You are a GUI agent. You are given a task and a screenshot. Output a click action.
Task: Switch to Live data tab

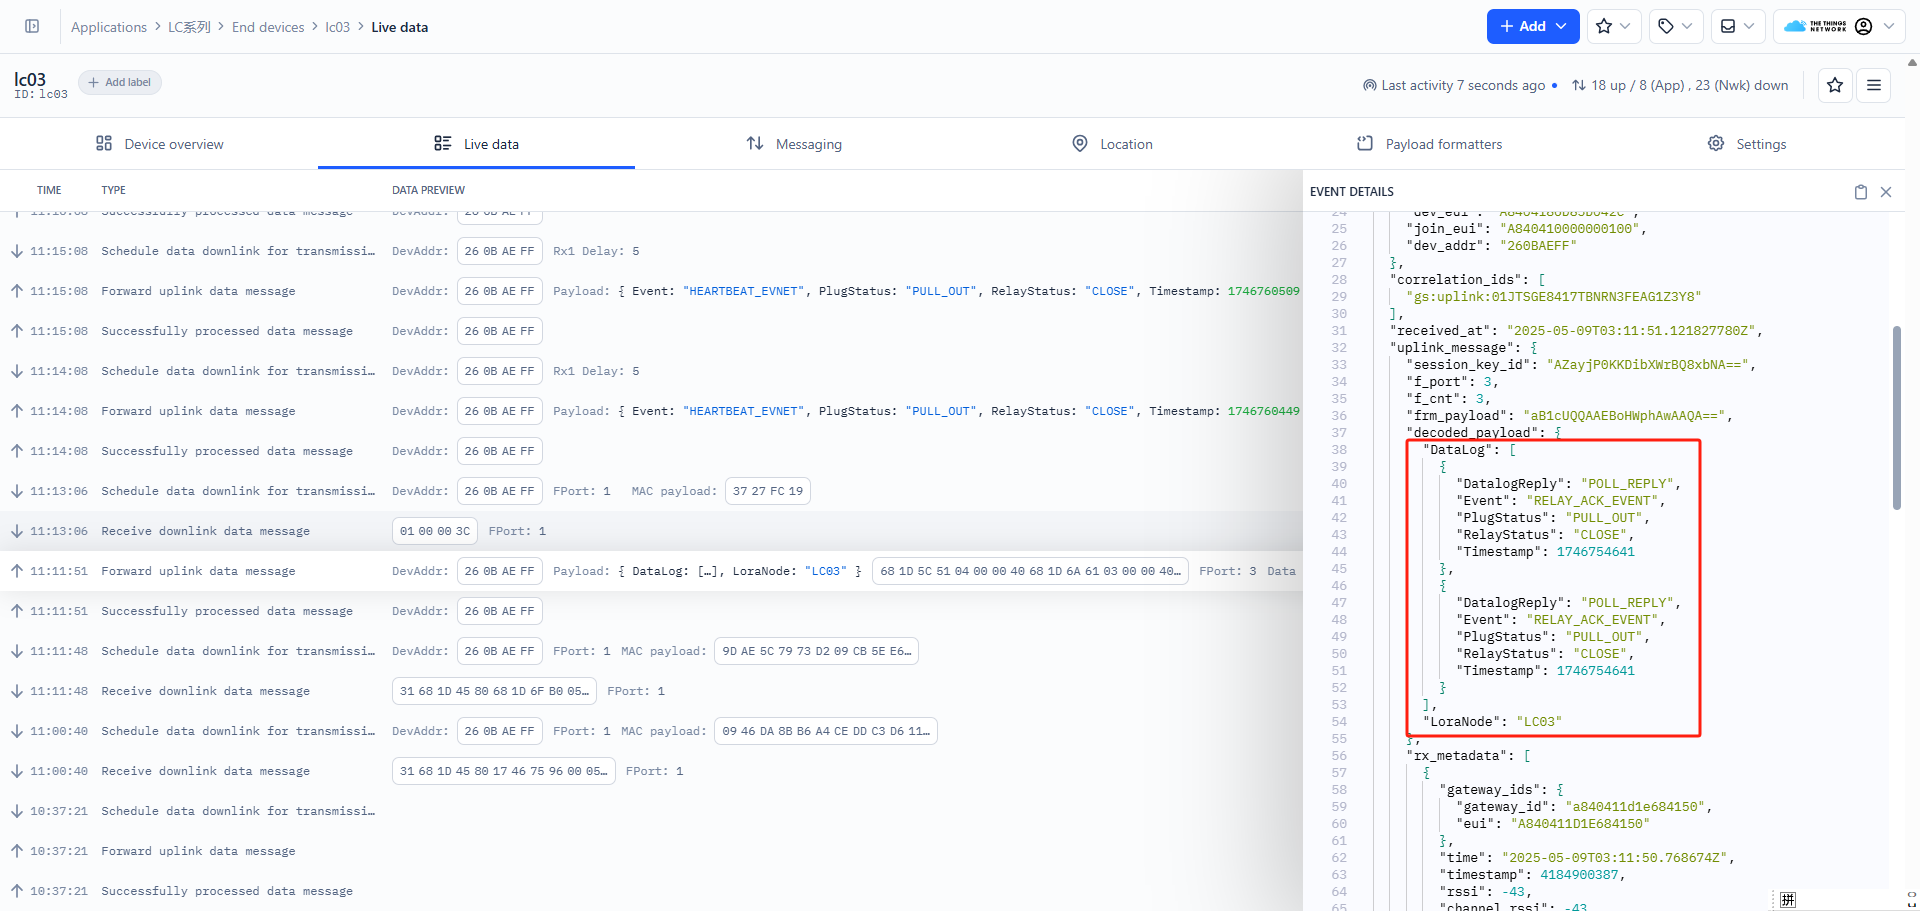coord(477,144)
